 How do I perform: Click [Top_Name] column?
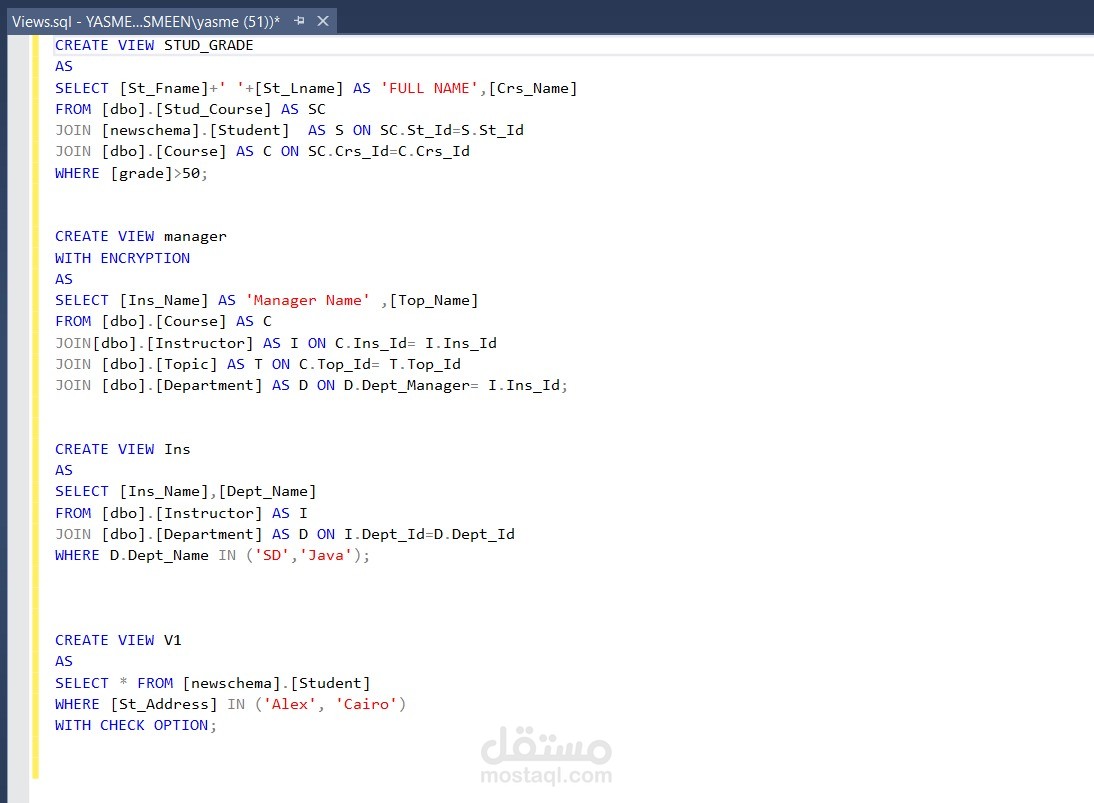434,301
